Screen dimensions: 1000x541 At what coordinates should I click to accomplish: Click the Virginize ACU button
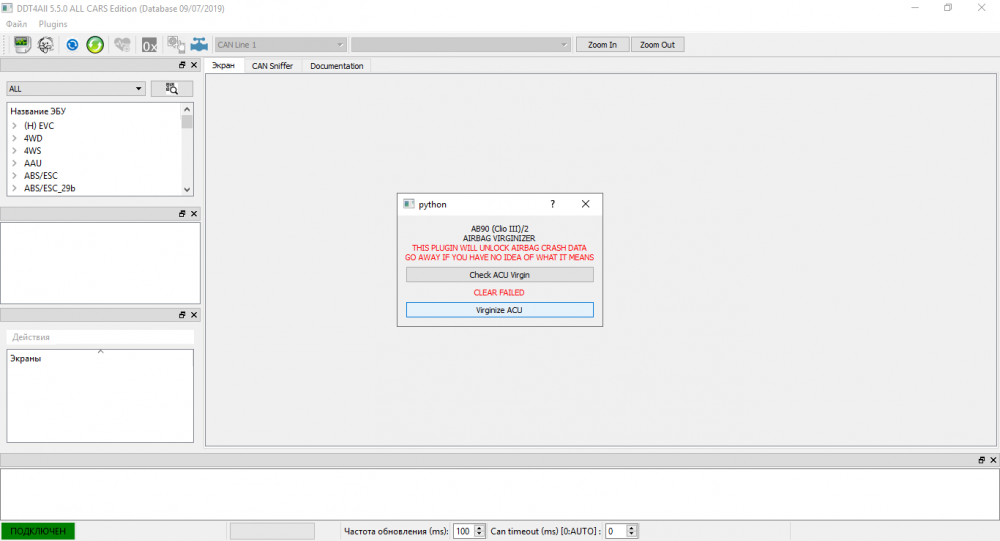coord(499,310)
